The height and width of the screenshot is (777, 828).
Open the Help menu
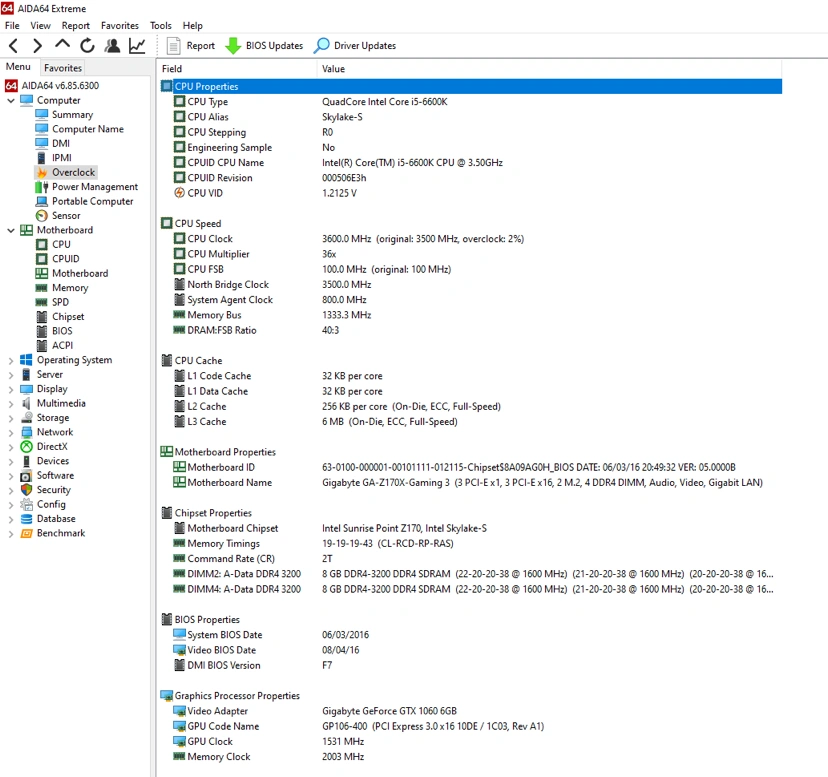click(193, 25)
